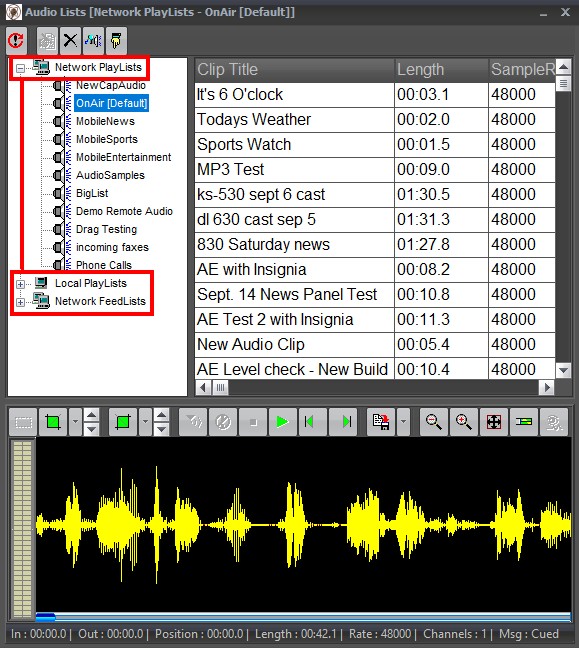Click the skip to end button

(x=343, y=422)
